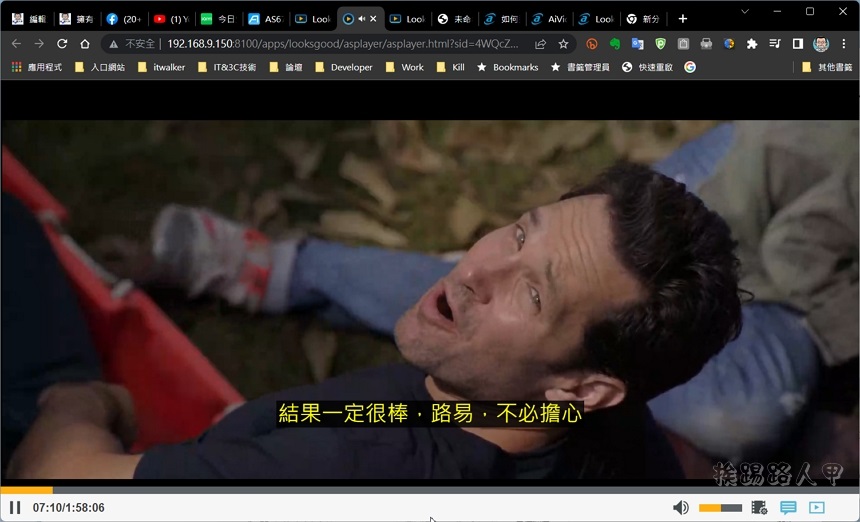Open the 書籤管理員 bookmark manager link
The image size is (860, 522).
click(x=580, y=67)
